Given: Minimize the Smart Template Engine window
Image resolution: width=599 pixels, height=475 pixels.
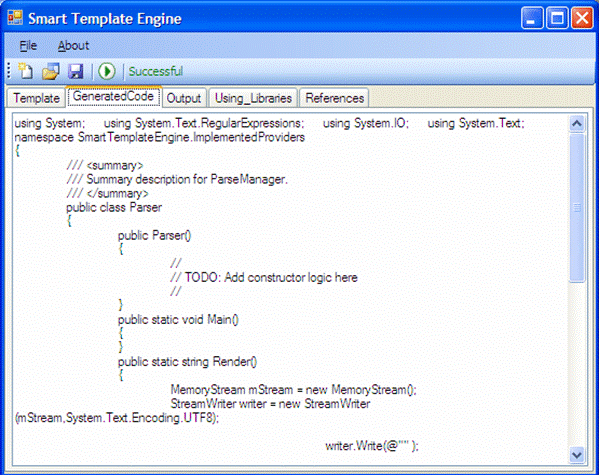Looking at the screenshot, I should point(532,18).
